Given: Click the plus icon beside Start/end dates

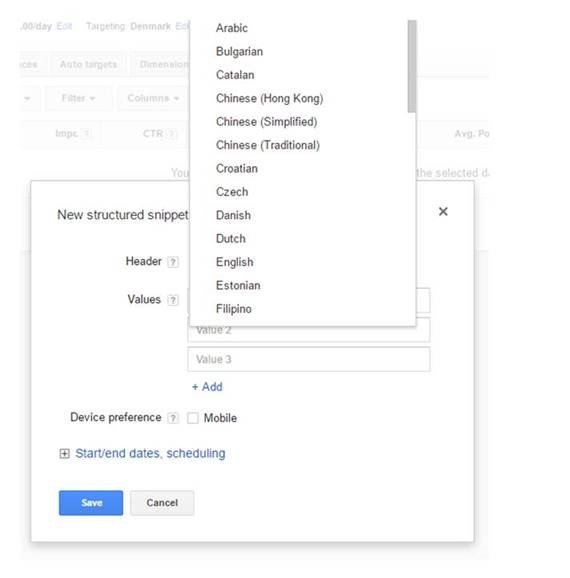Looking at the screenshot, I should coord(64,453).
